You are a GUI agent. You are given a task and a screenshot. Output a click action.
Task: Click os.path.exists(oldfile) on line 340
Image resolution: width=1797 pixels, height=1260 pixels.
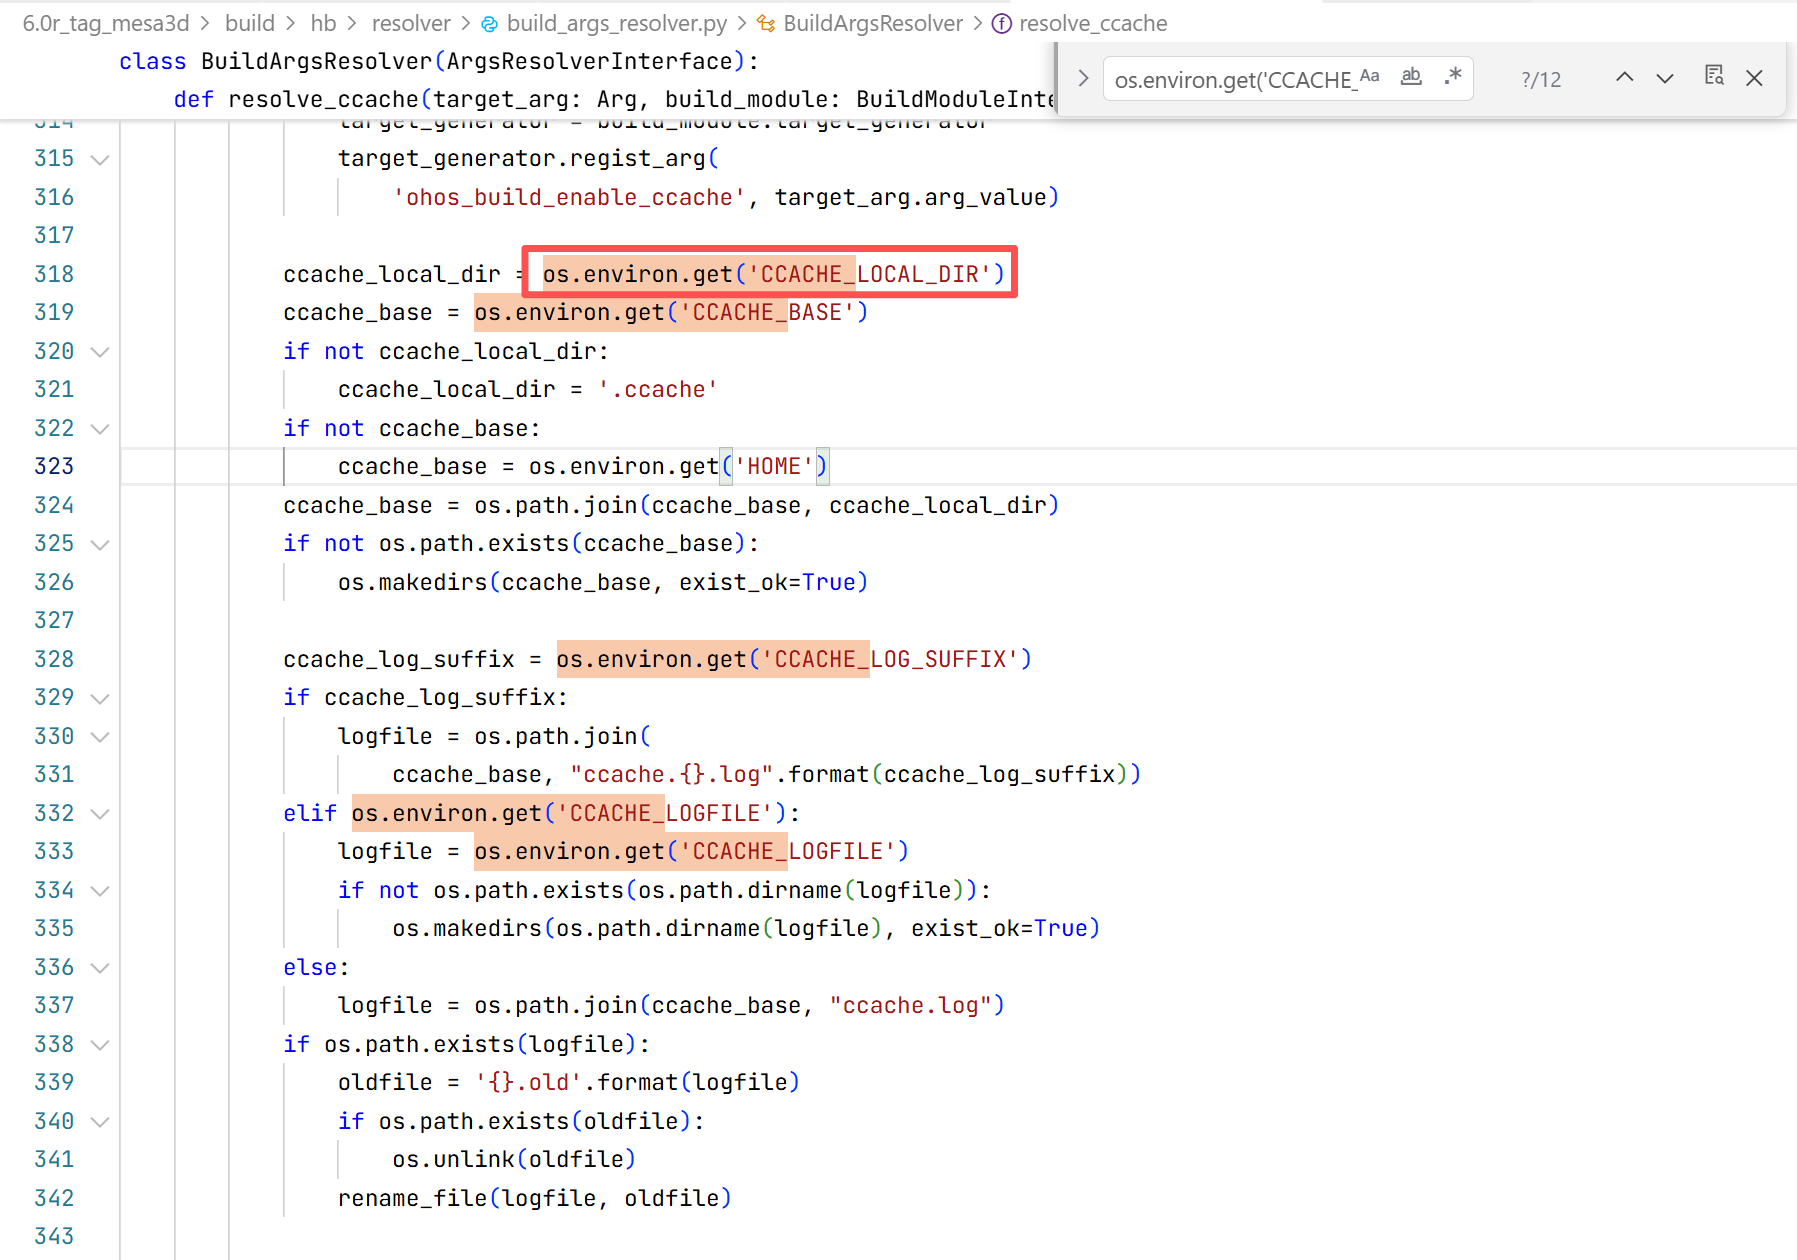(535, 1121)
